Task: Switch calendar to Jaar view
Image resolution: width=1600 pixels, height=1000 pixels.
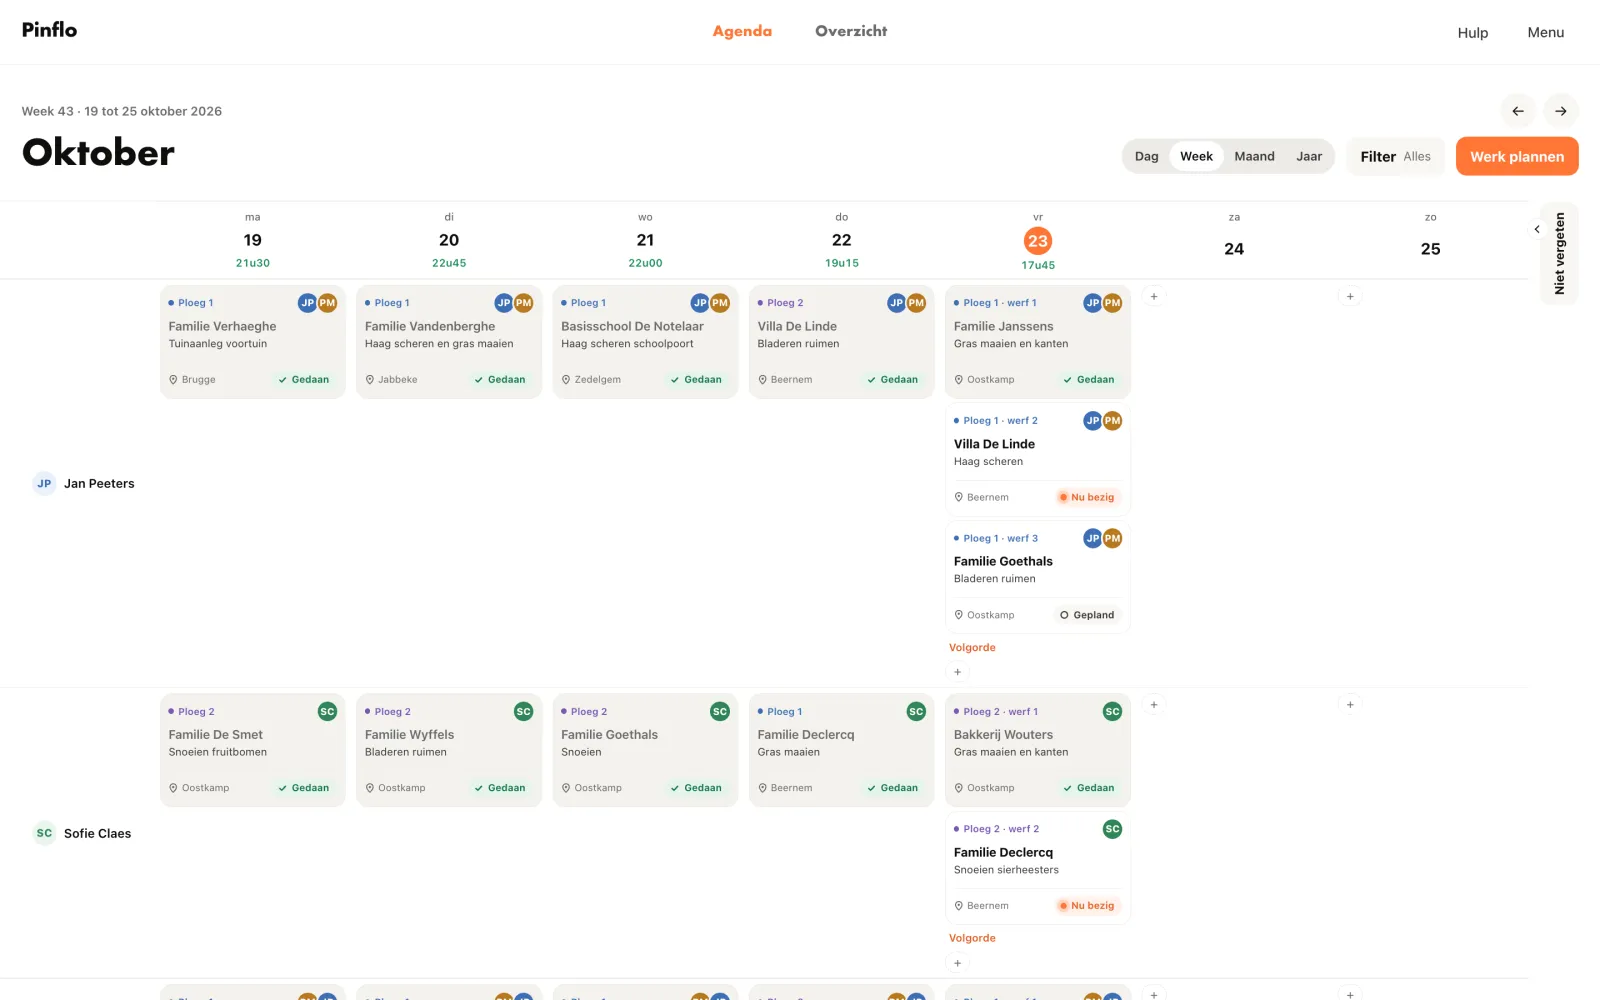Action: [1309, 156]
